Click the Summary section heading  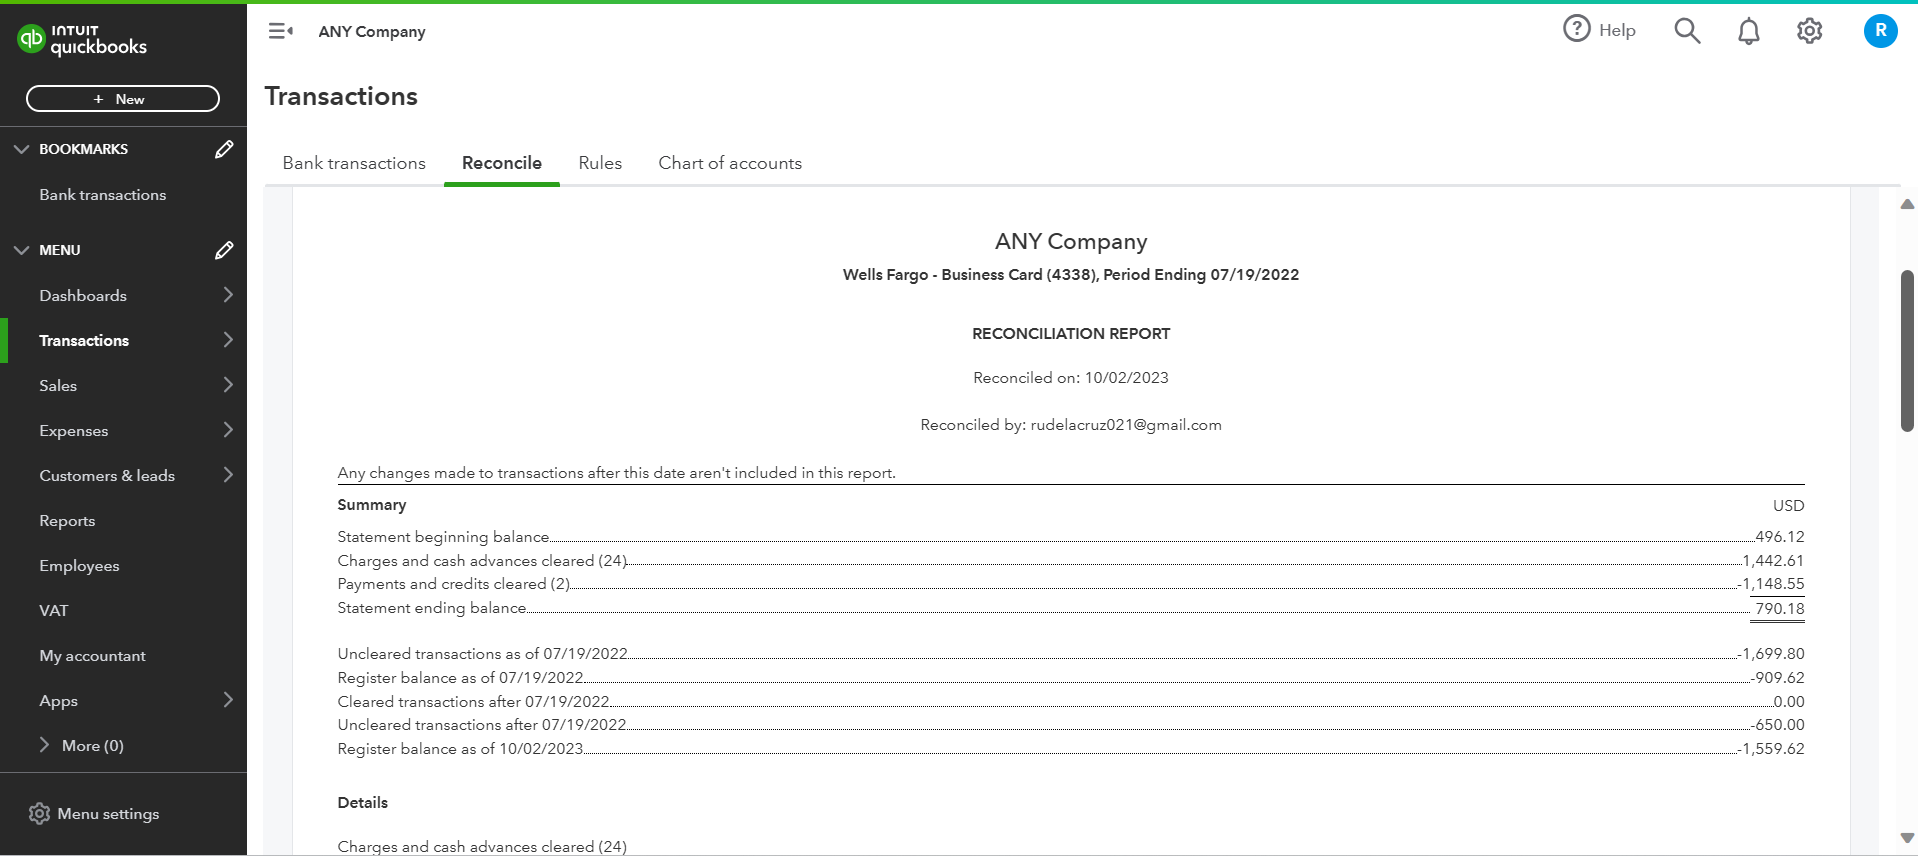[x=372, y=505]
